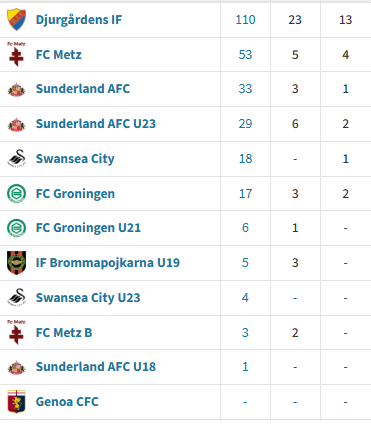Image resolution: width=371 pixels, height=426 pixels.
Task: Click the Swansea City swan crest
Action: coord(16,159)
